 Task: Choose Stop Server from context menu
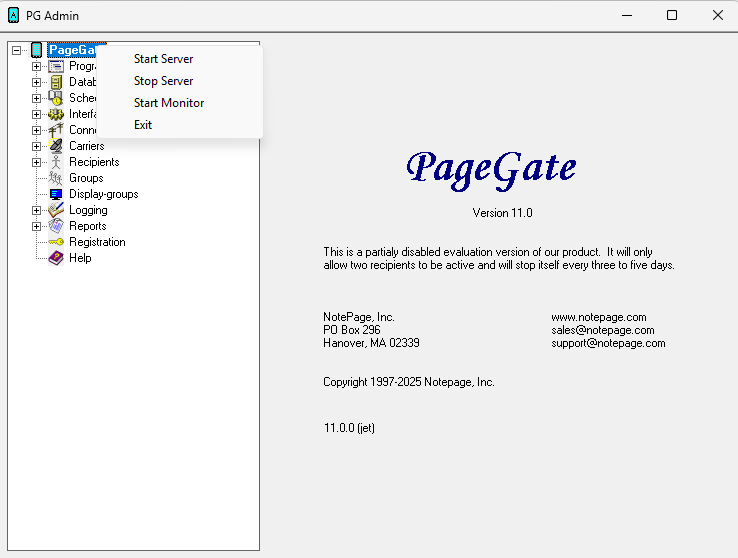tap(179, 81)
